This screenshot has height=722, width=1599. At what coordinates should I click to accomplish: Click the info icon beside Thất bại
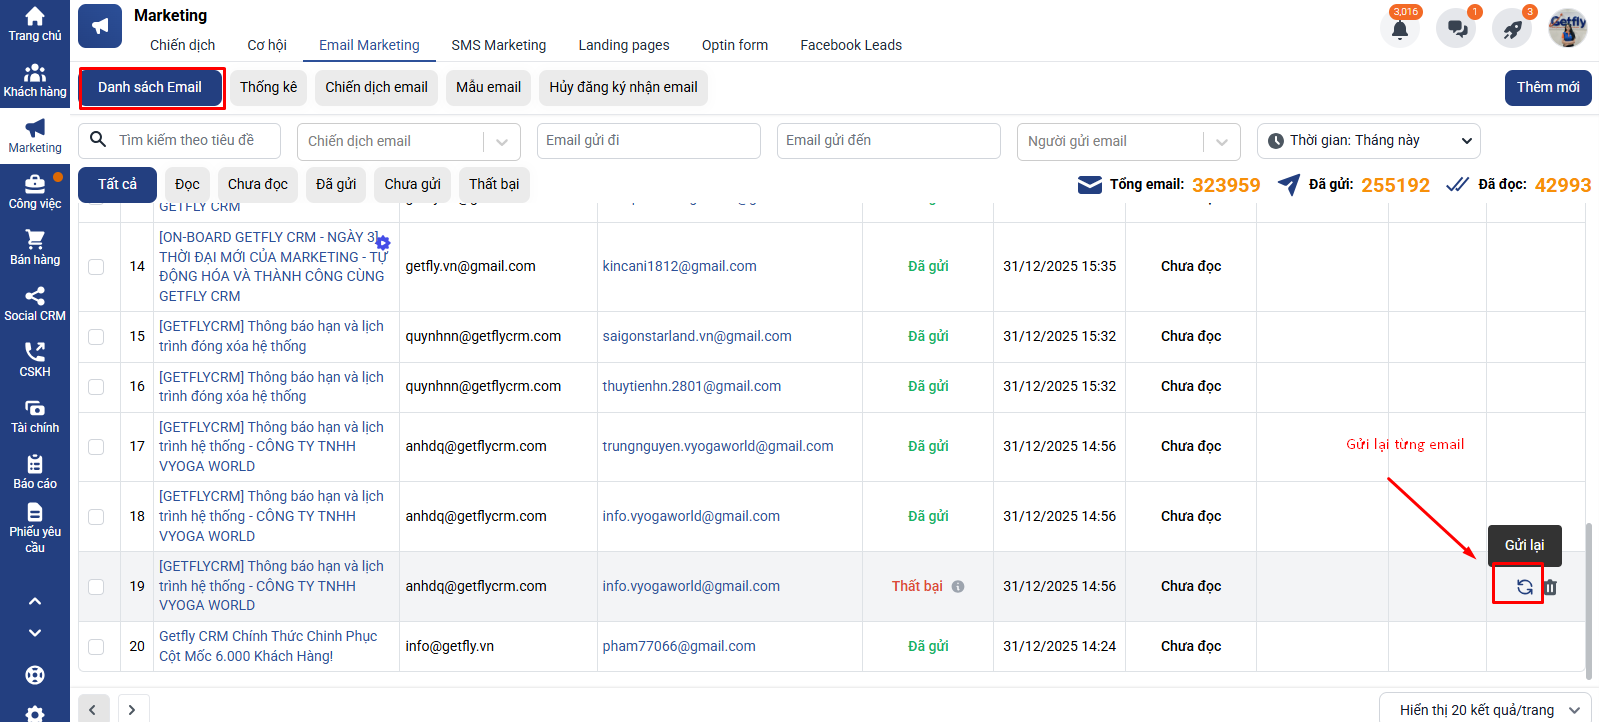(958, 587)
